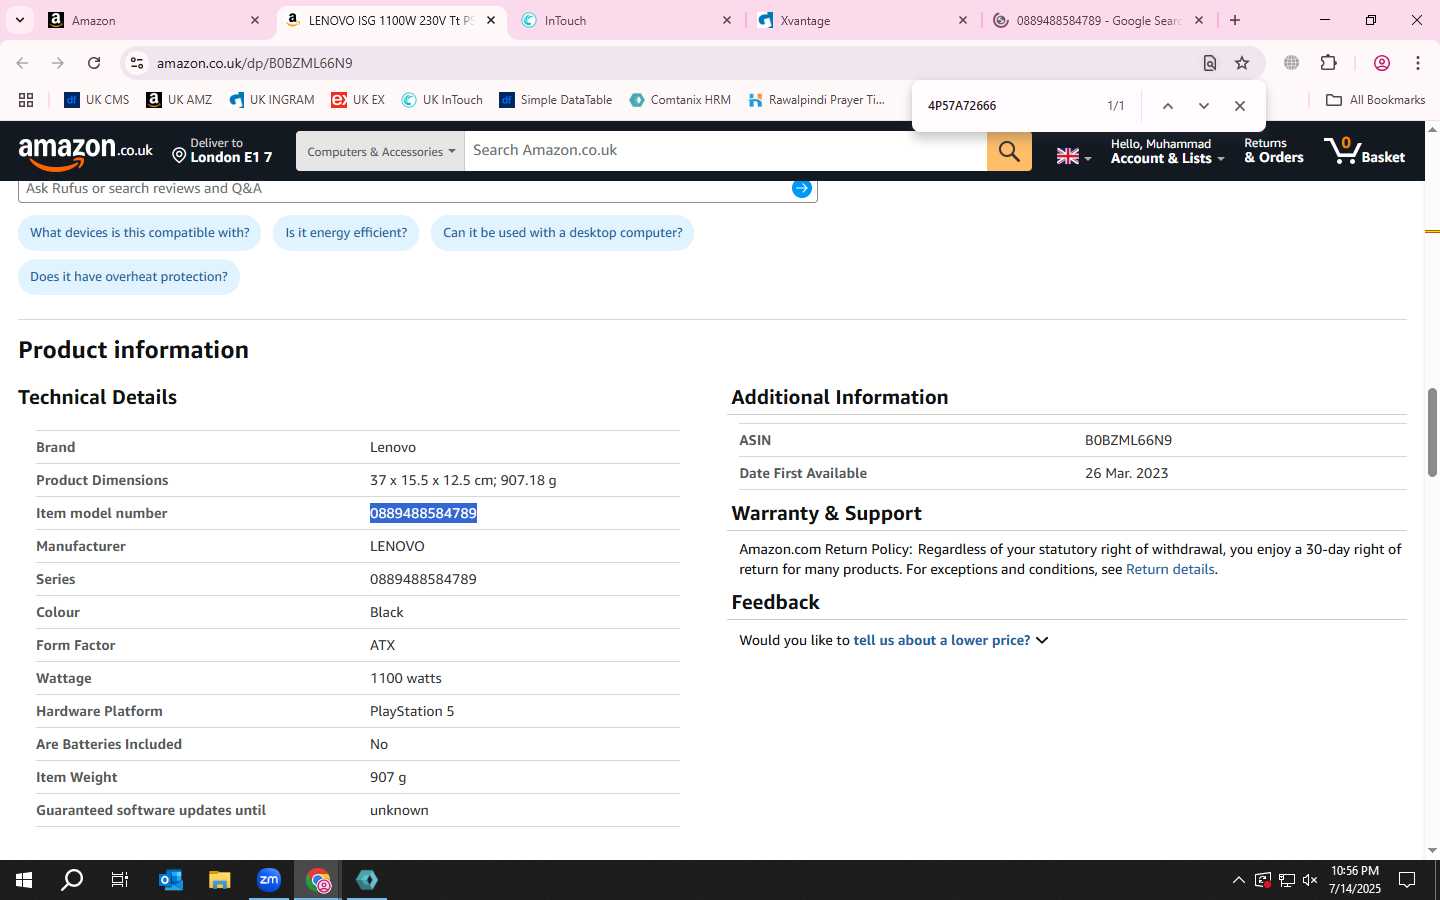Open Outlook from the taskbar

tap(170, 880)
